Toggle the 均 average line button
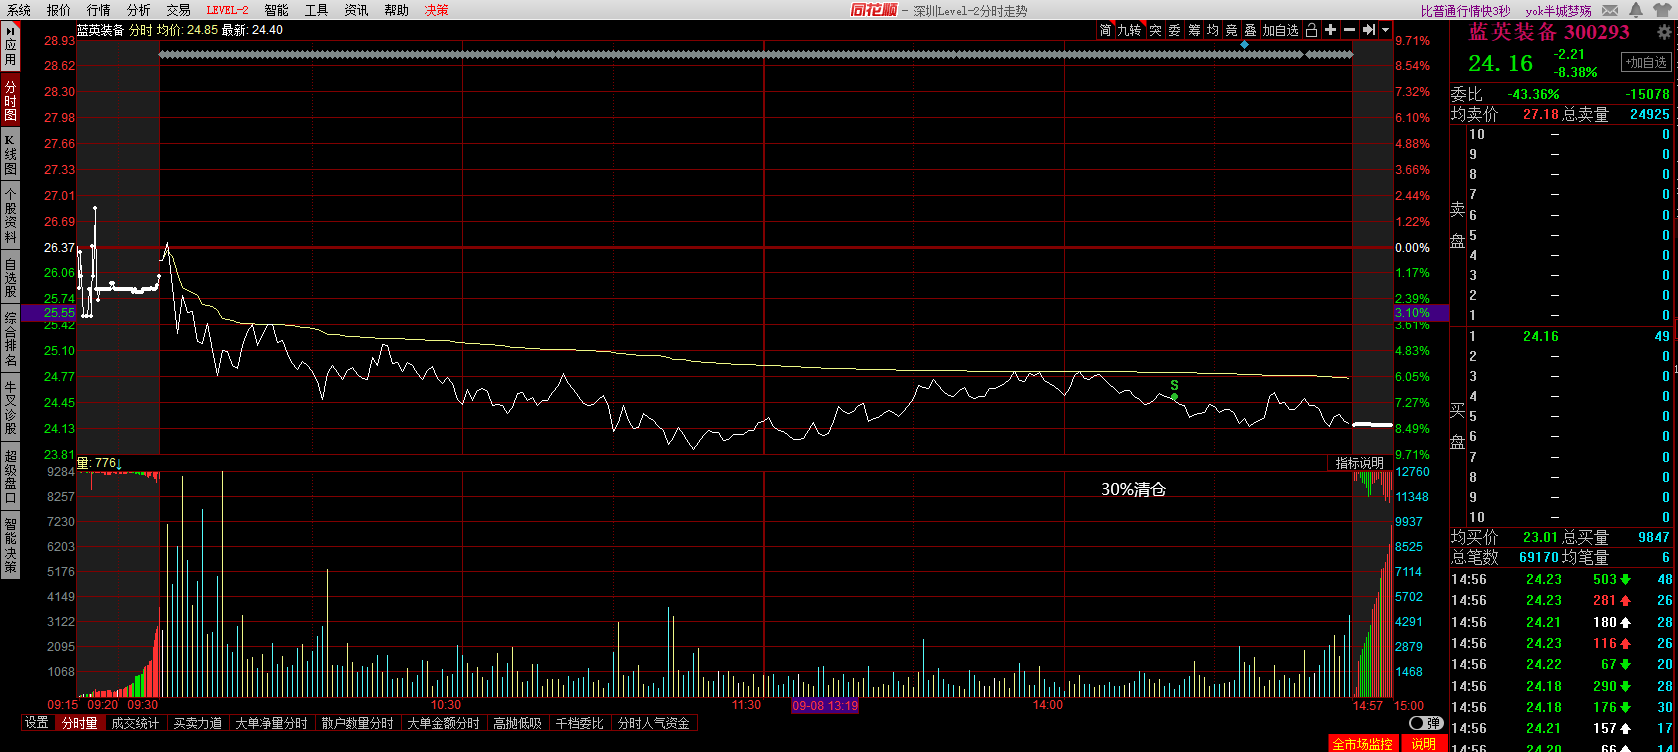Screen dimensions: 1678x752 pos(1213,30)
